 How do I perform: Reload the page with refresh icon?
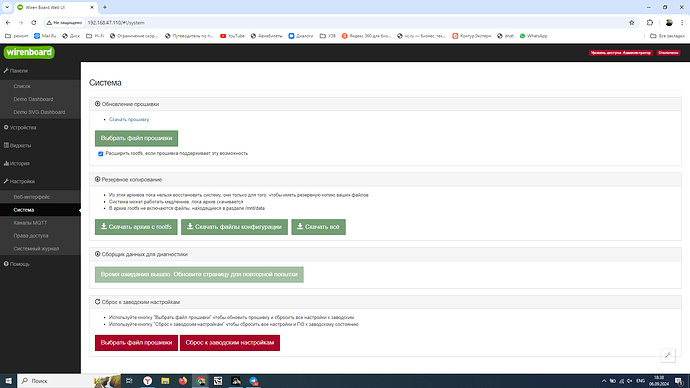tap(34, 22)
